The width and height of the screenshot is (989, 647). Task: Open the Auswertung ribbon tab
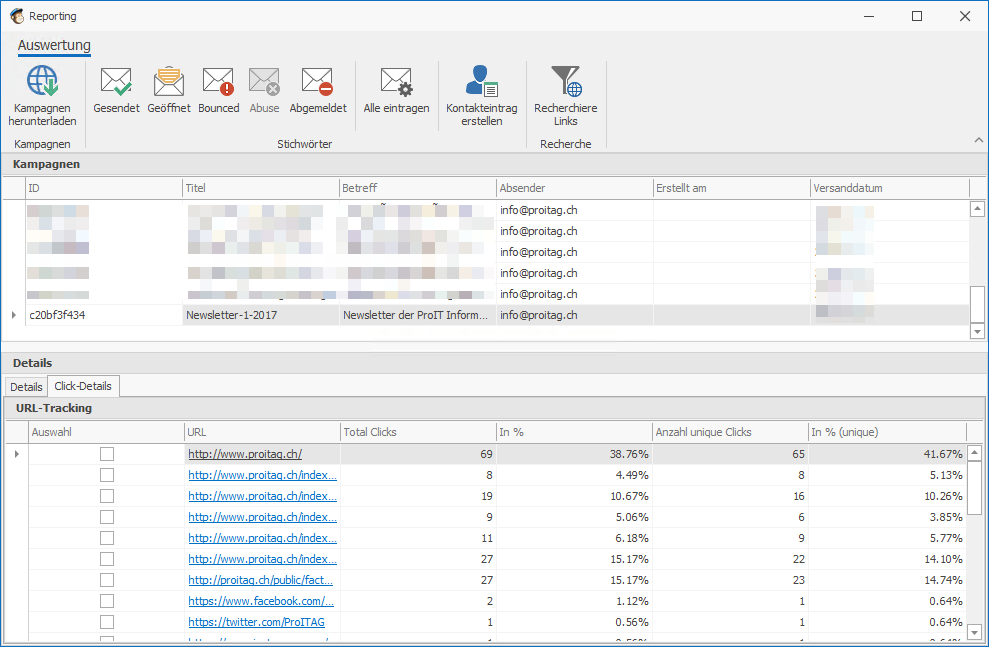[x=54, y=46]
